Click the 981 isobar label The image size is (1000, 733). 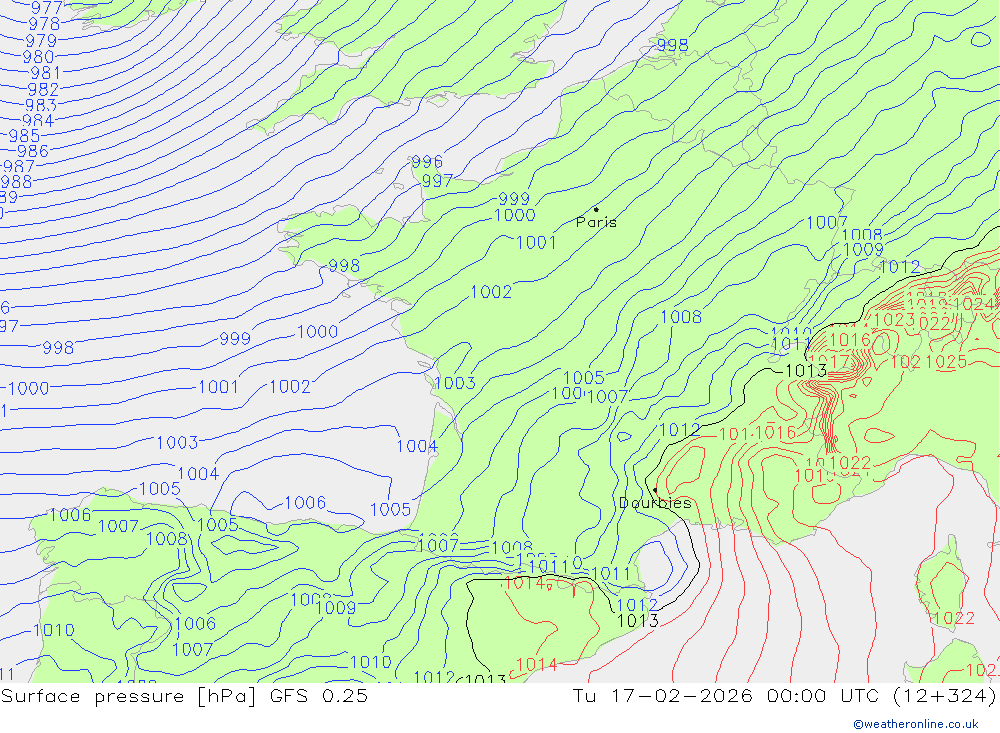(x=45, y=73)
